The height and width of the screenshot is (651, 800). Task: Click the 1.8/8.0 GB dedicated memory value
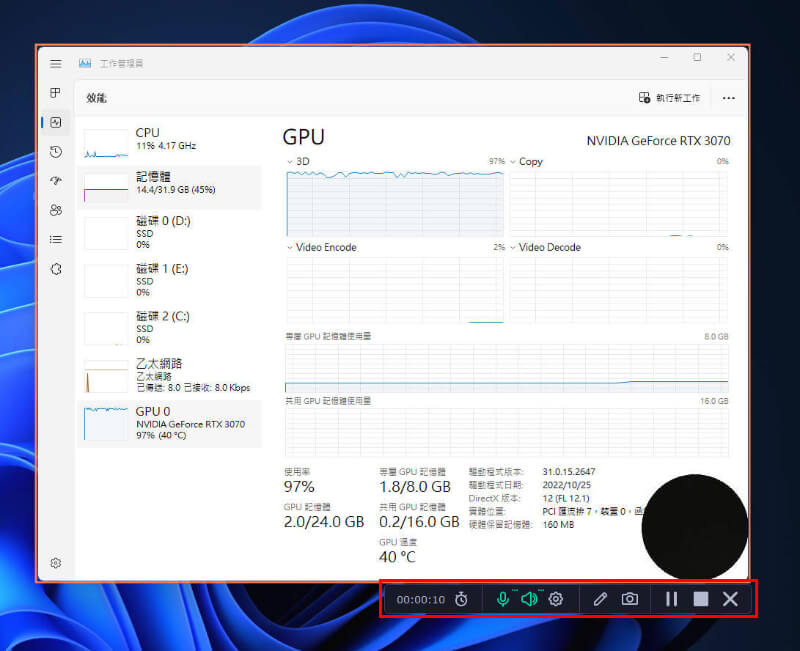pos(415,487)
